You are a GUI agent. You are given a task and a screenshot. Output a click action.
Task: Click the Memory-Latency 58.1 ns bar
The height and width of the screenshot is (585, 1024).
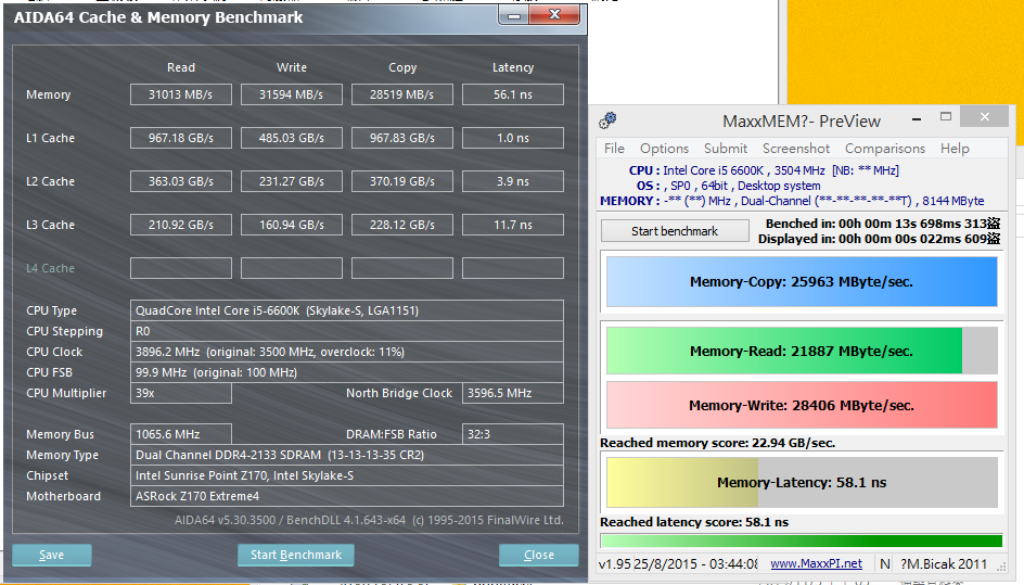click(801, 482)
